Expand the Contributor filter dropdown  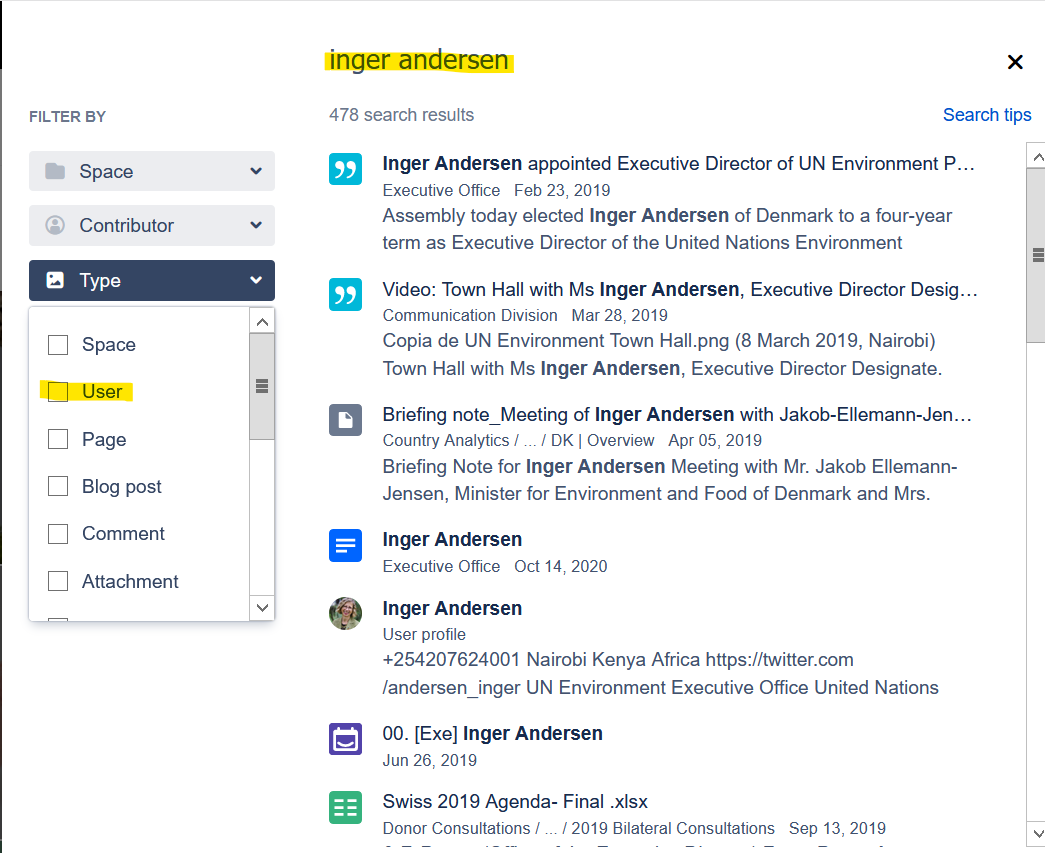(152, 225)
